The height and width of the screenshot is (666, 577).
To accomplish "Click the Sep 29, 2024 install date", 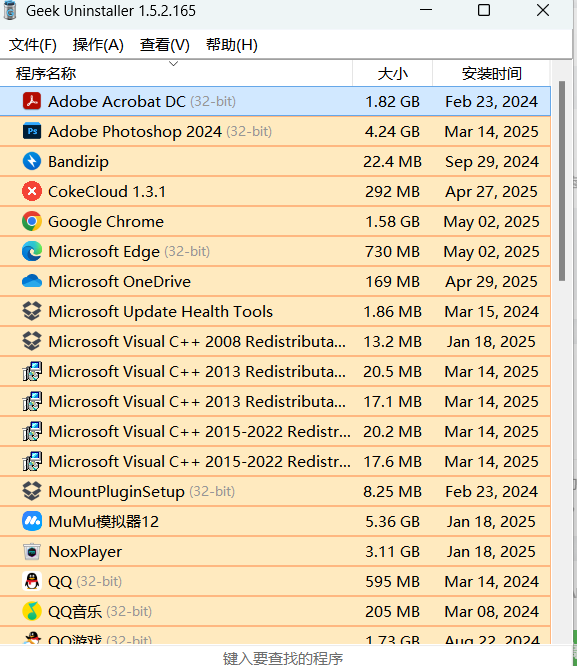I will [x=492, y=161].
